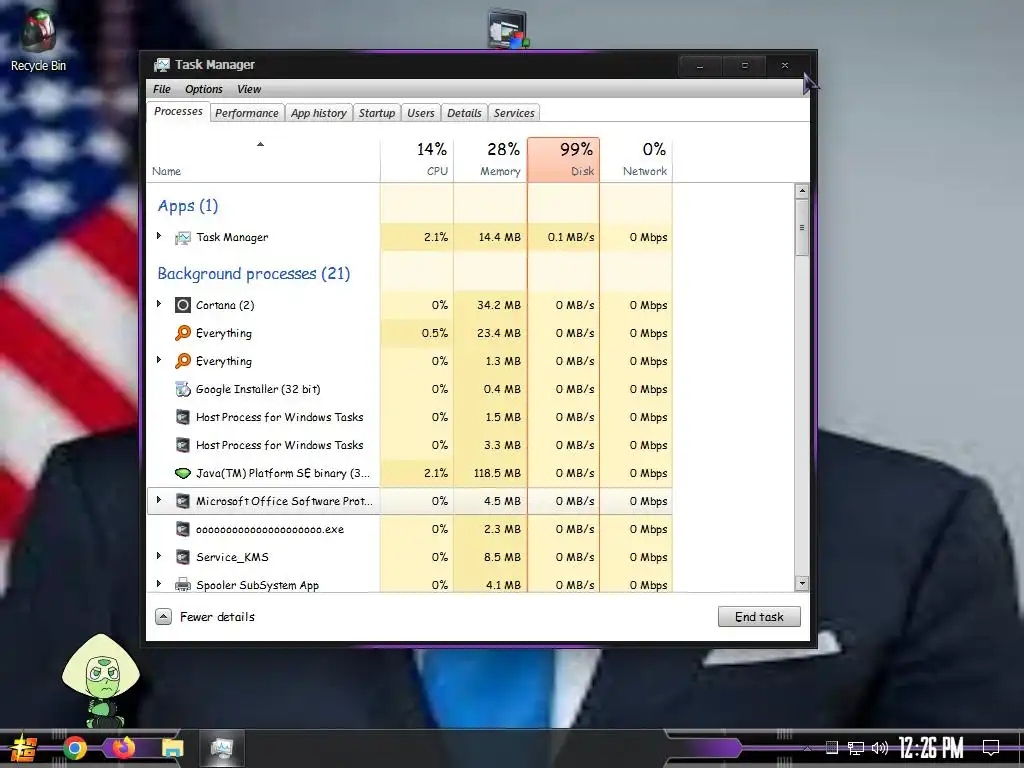This screenshot has height=768, width=1024.
Task: Switch to the Details tab
Action: pos(464,113)
